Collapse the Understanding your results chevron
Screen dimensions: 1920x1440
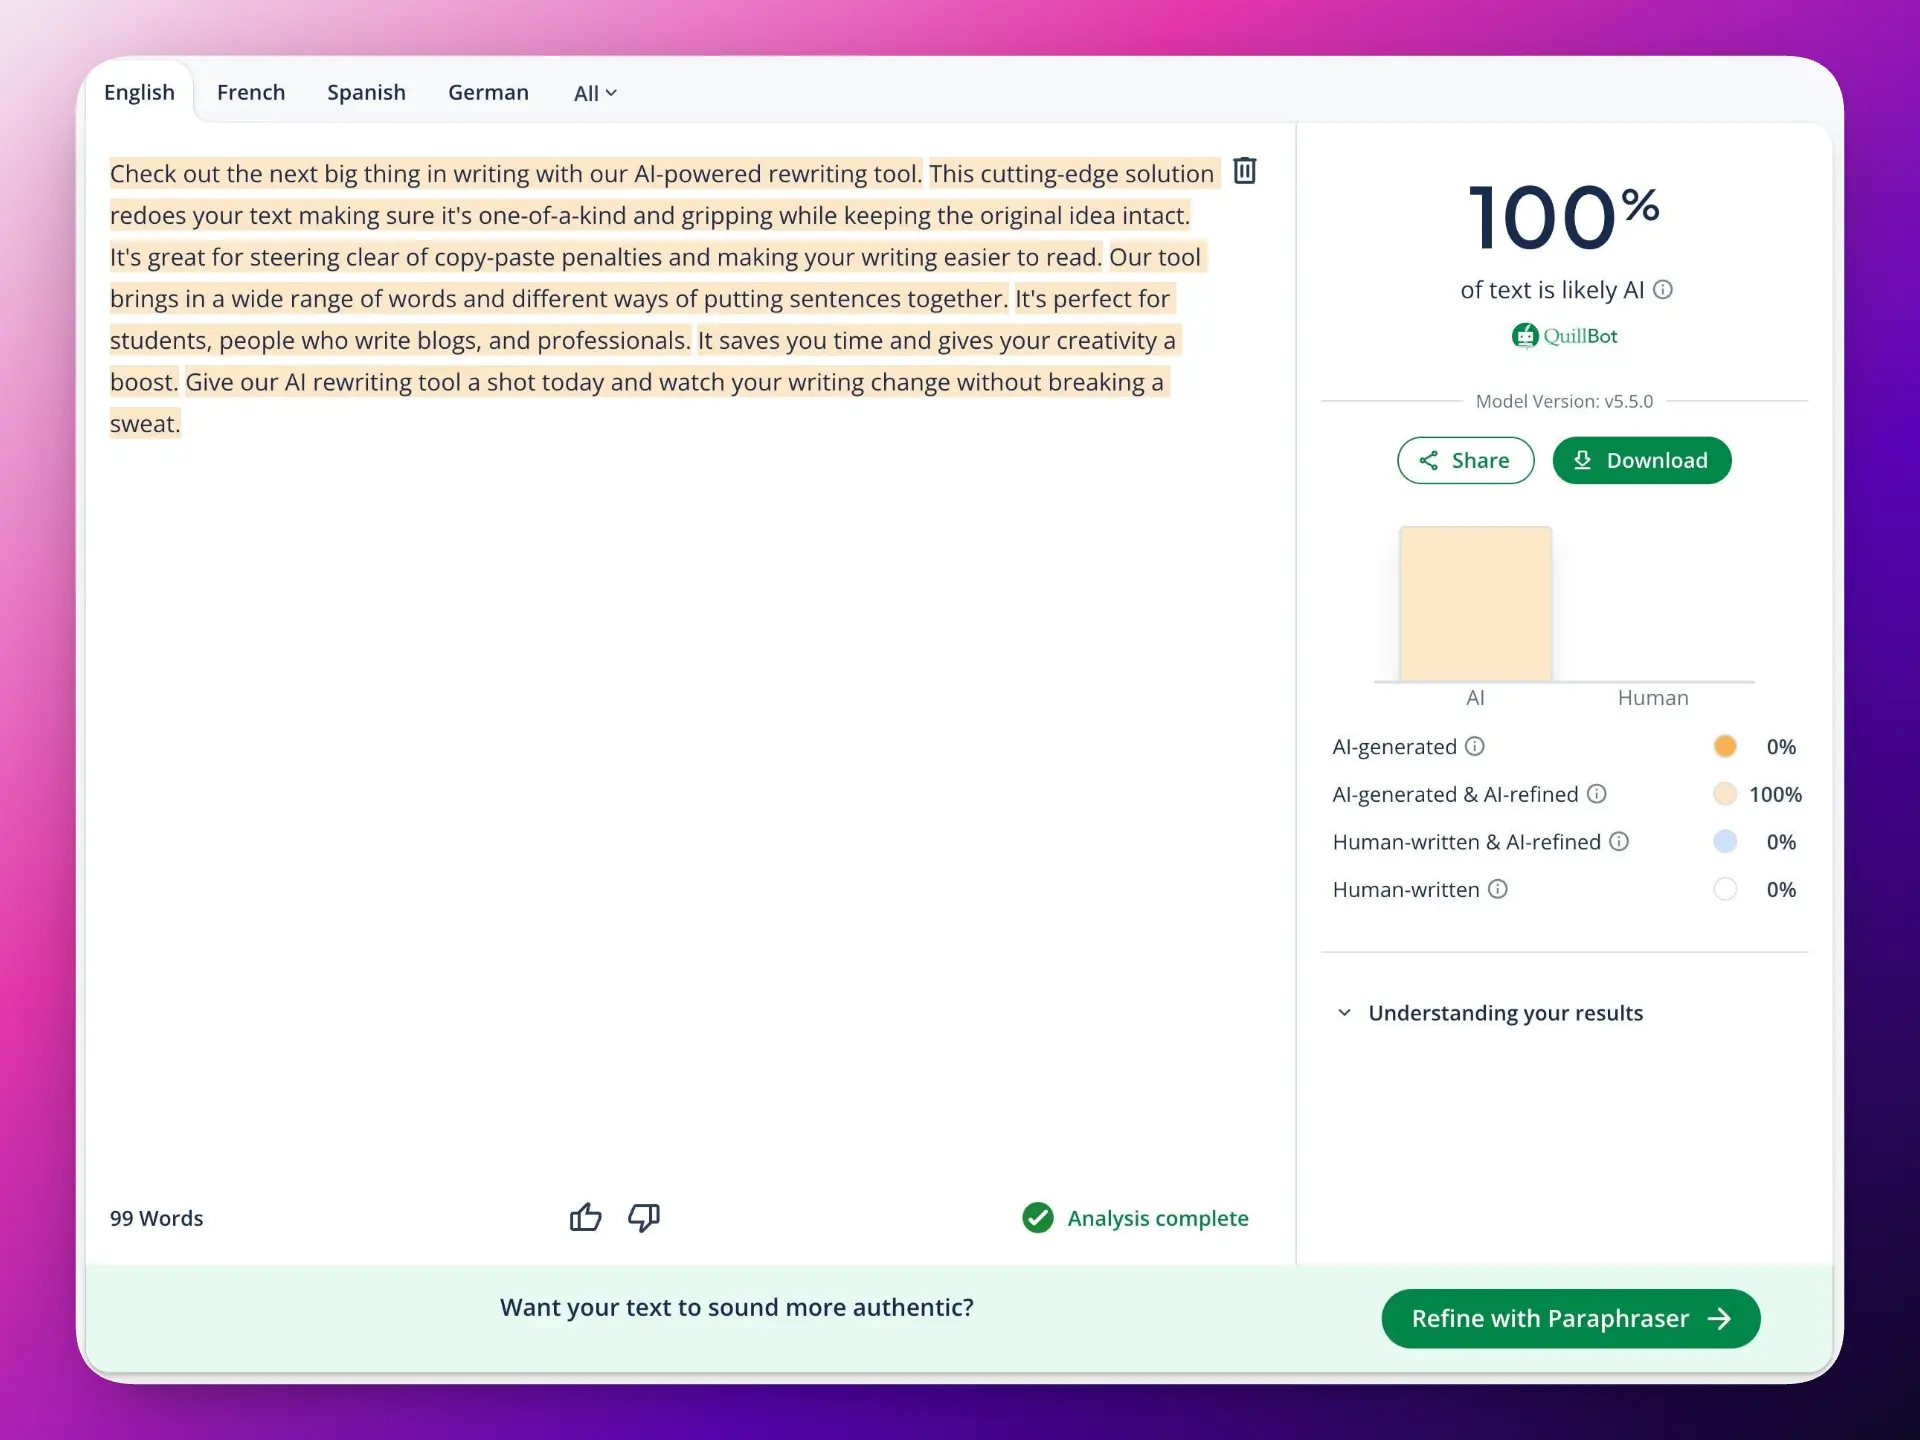(1344, 1012)
